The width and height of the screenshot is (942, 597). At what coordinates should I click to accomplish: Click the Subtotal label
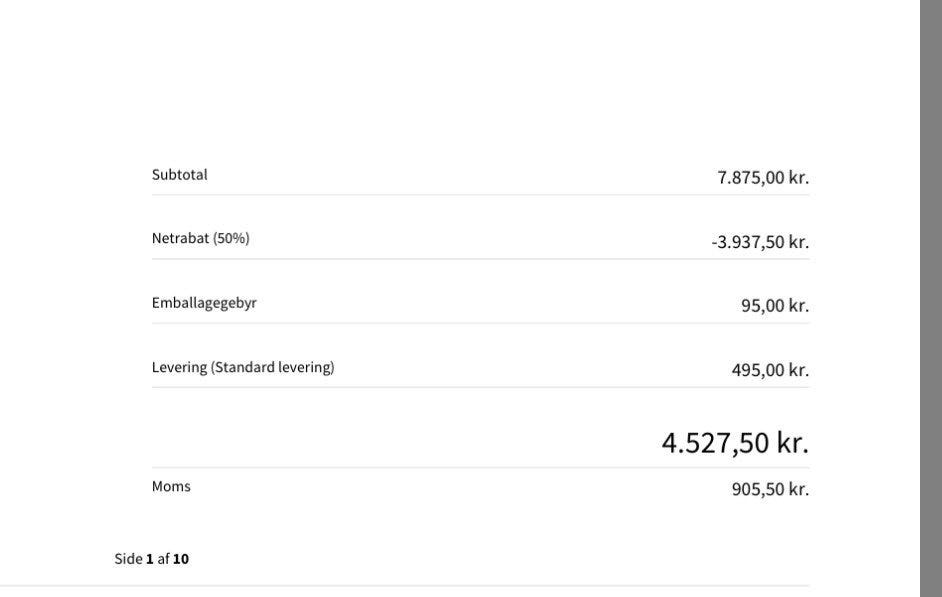click(x=180, y=175)
